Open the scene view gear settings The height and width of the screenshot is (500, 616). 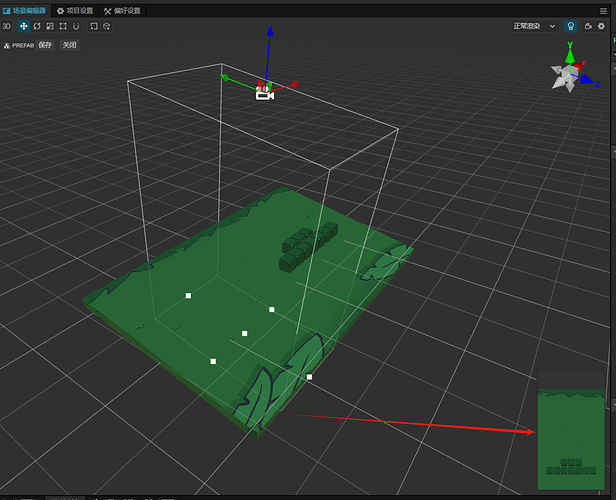[601, 26]
